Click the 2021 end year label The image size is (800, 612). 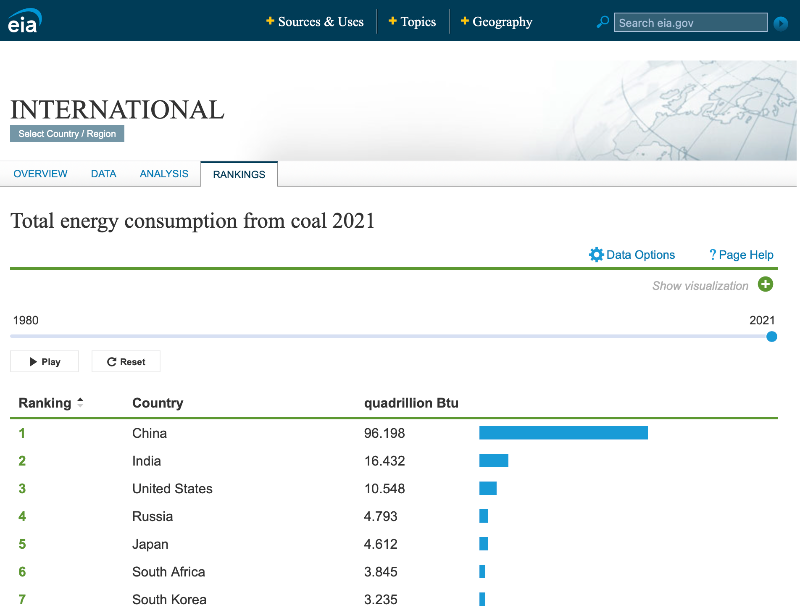762,320
